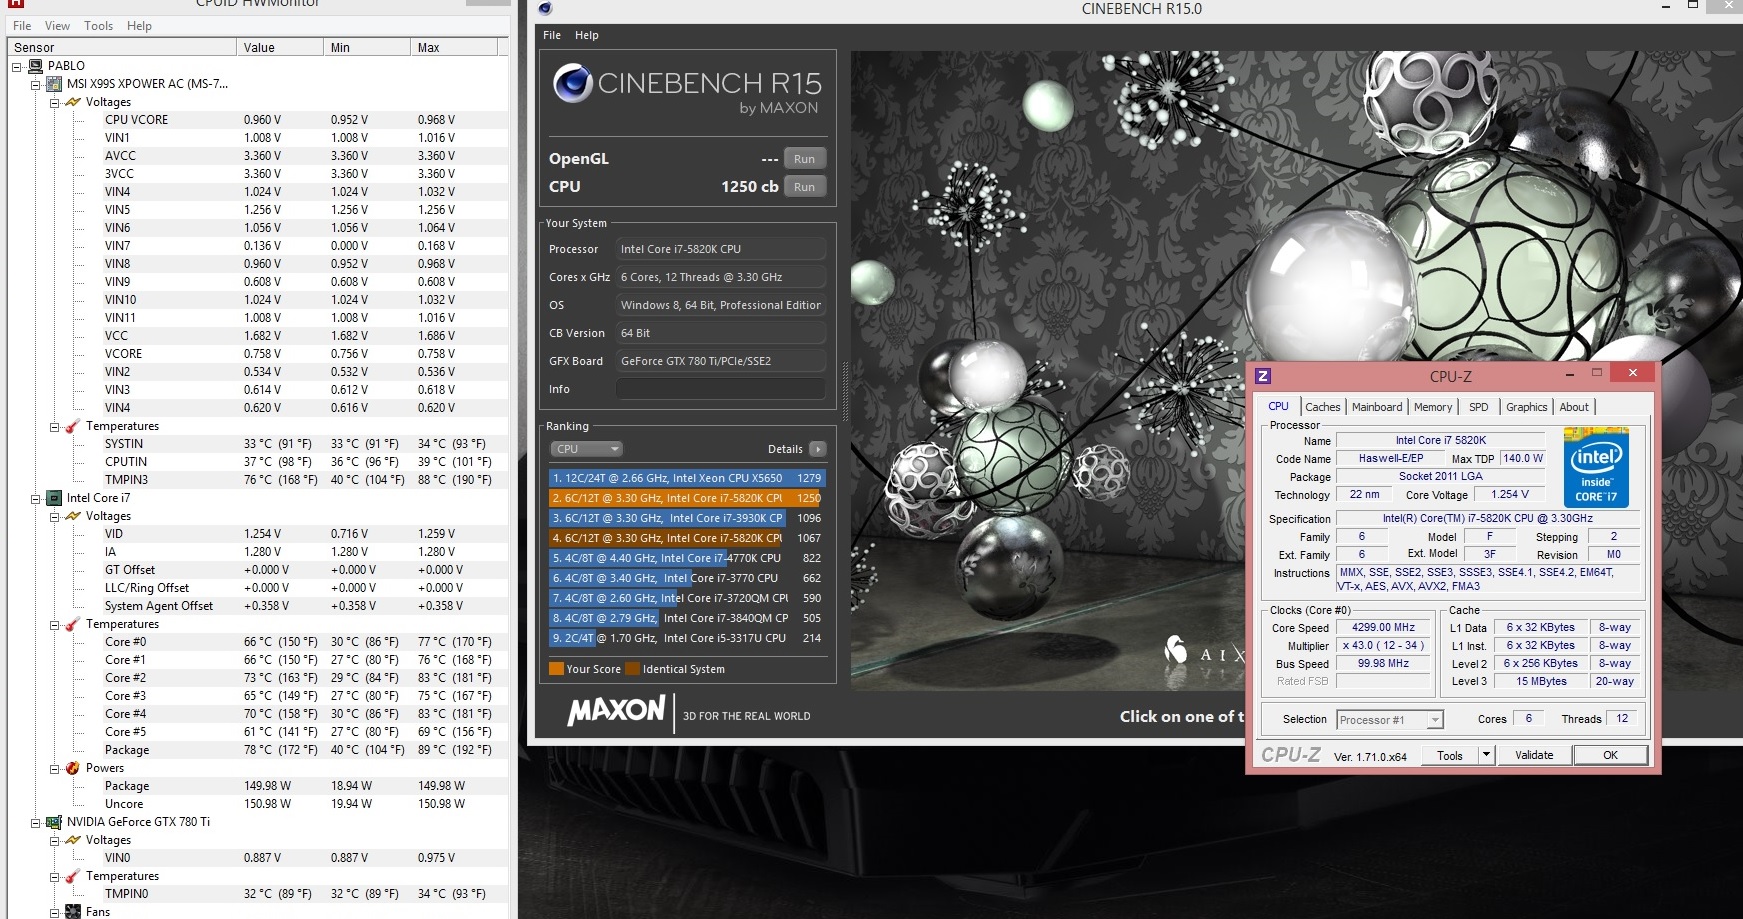Click the PABLO computer icon
1743x919 pixels.
pyautogui.click(x=35, y=66)
